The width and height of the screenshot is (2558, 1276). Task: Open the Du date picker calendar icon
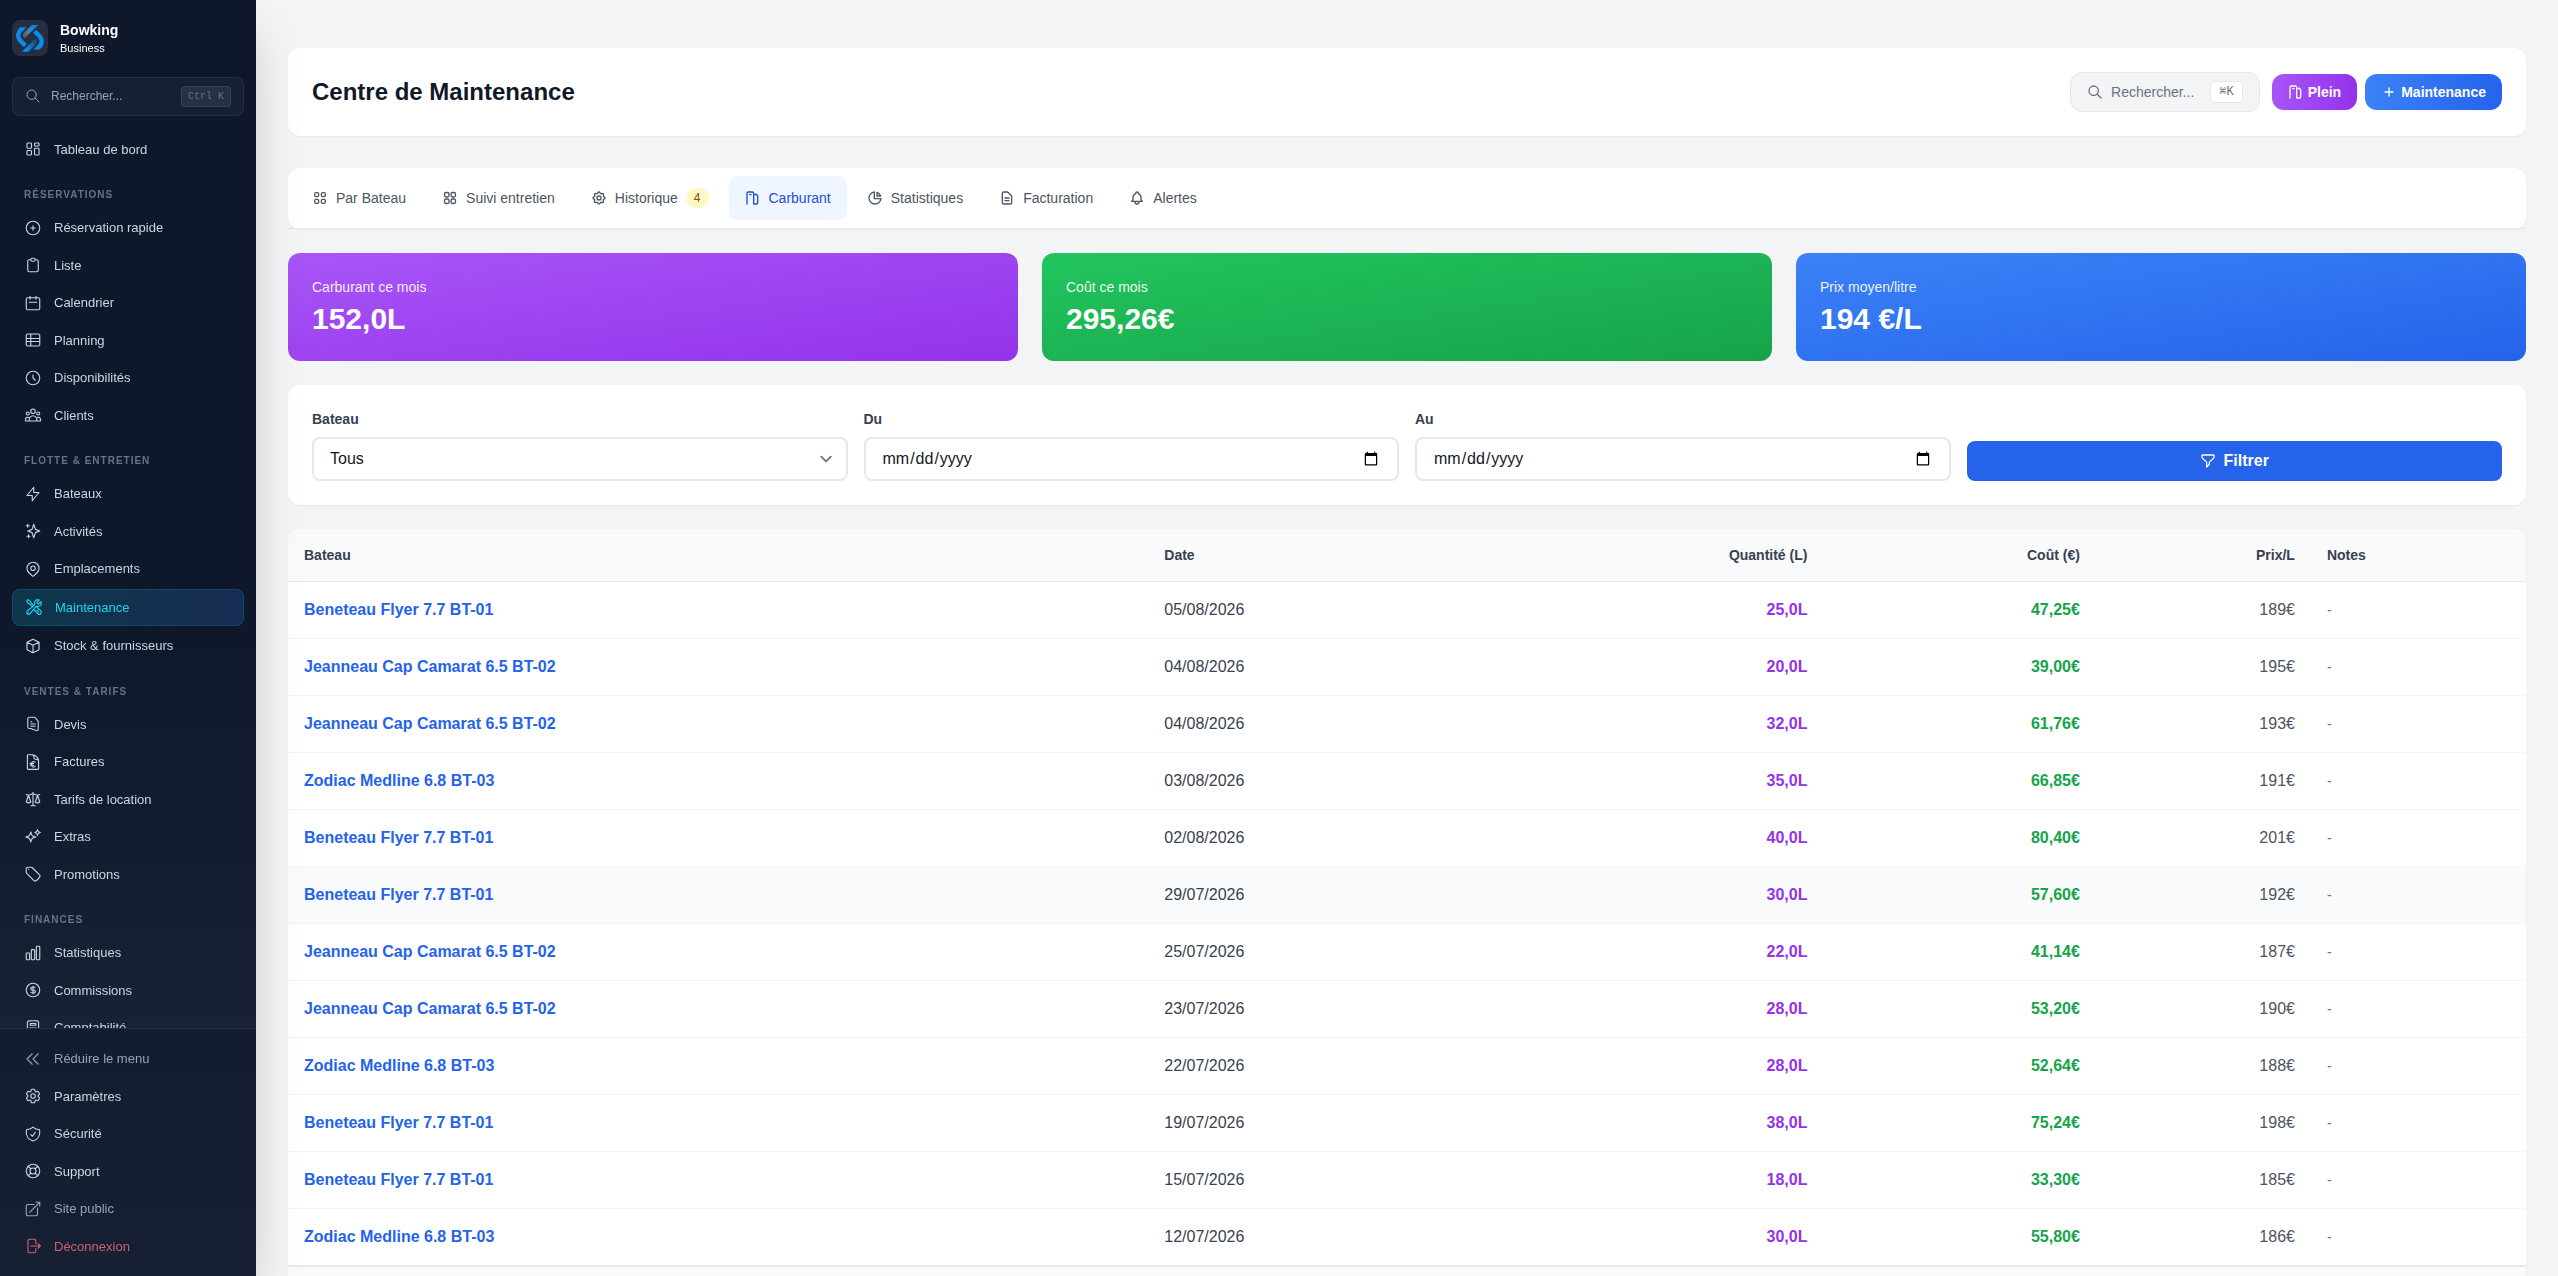pos(1371,459)
